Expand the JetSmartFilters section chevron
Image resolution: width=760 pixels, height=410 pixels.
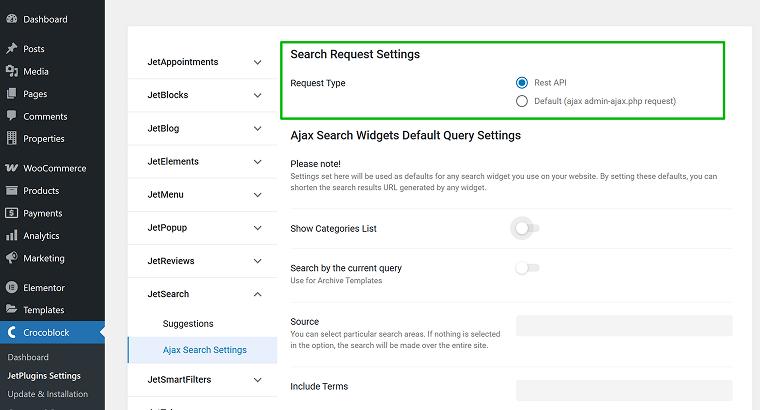coord(257,380)
